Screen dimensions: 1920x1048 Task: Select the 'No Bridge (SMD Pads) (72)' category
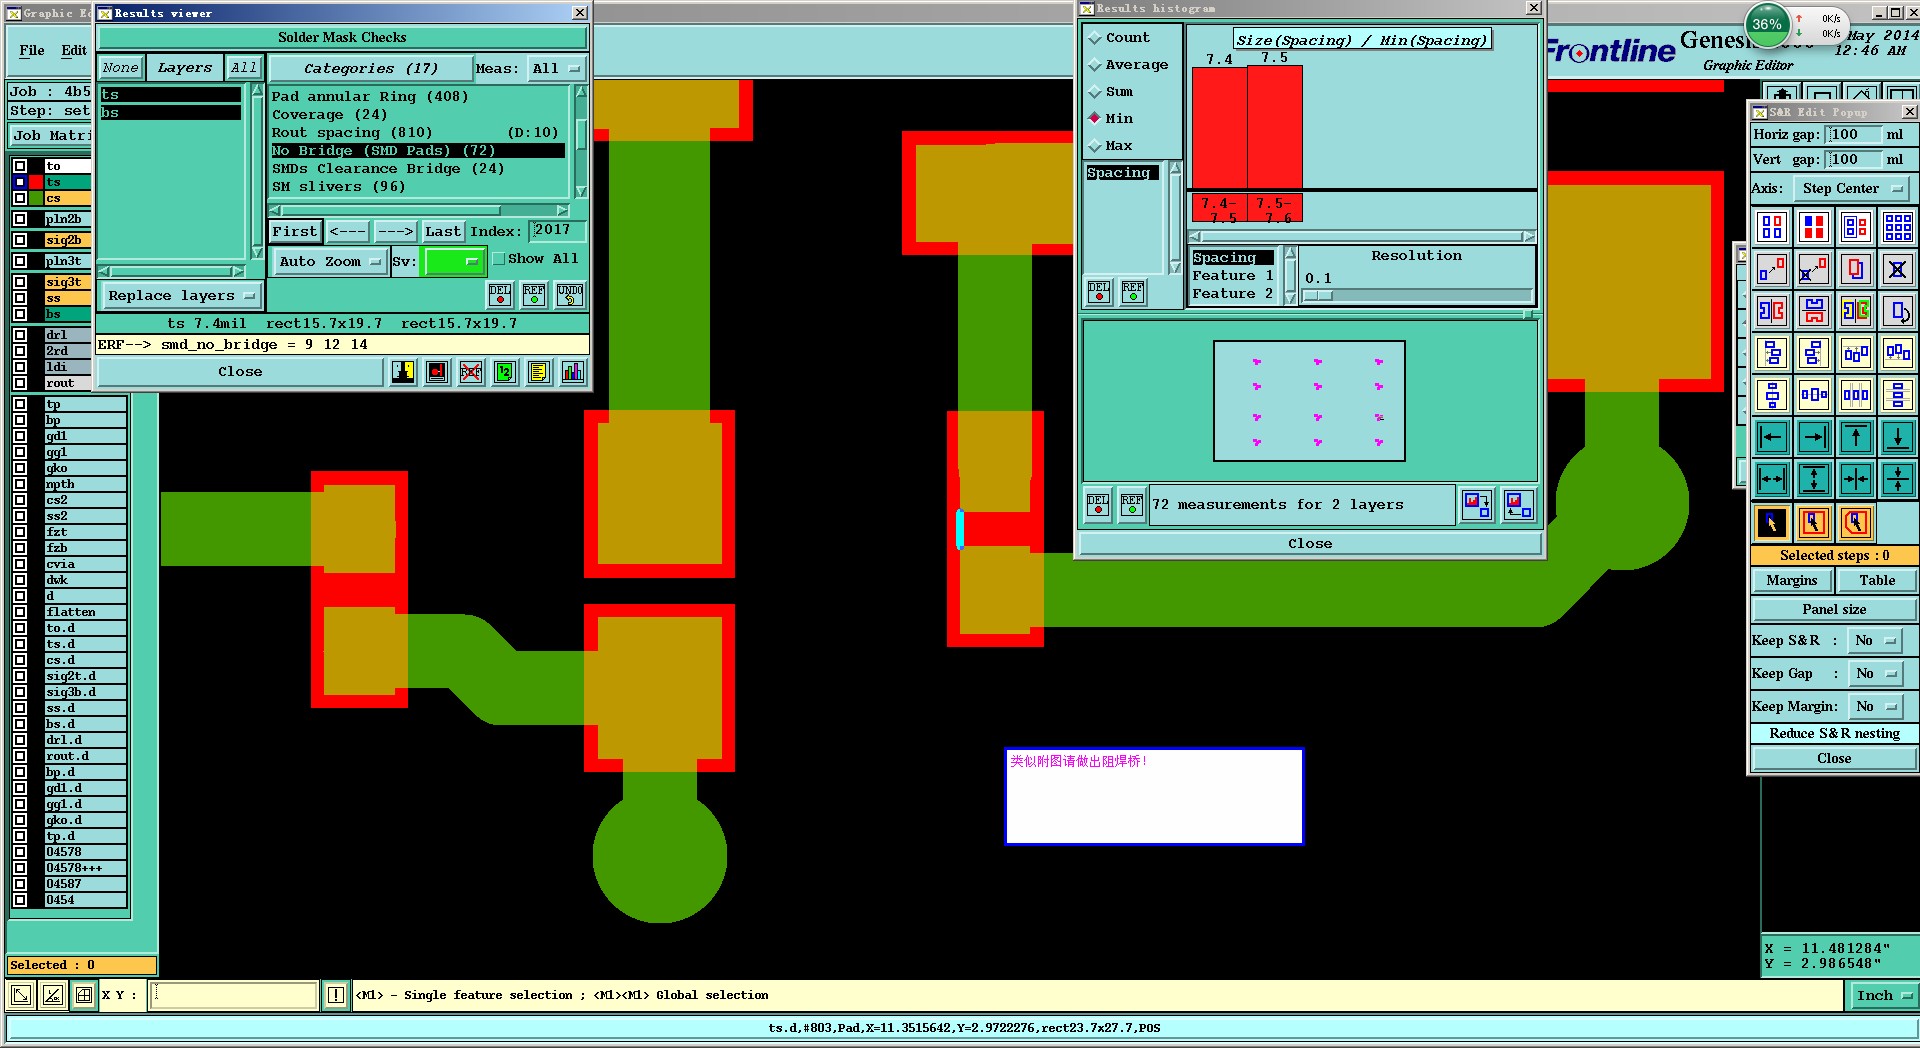point(418,151)
